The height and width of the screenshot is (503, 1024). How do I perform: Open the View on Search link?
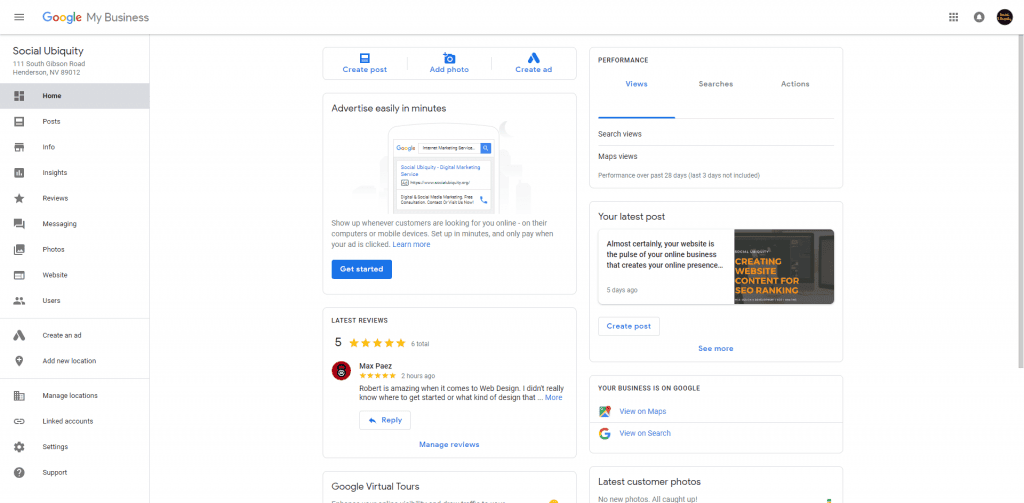coord(645,433)
